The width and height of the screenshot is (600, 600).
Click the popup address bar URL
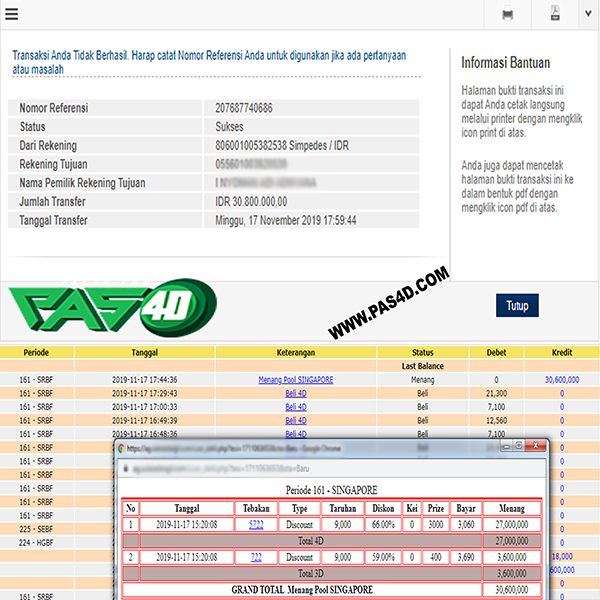221,468
